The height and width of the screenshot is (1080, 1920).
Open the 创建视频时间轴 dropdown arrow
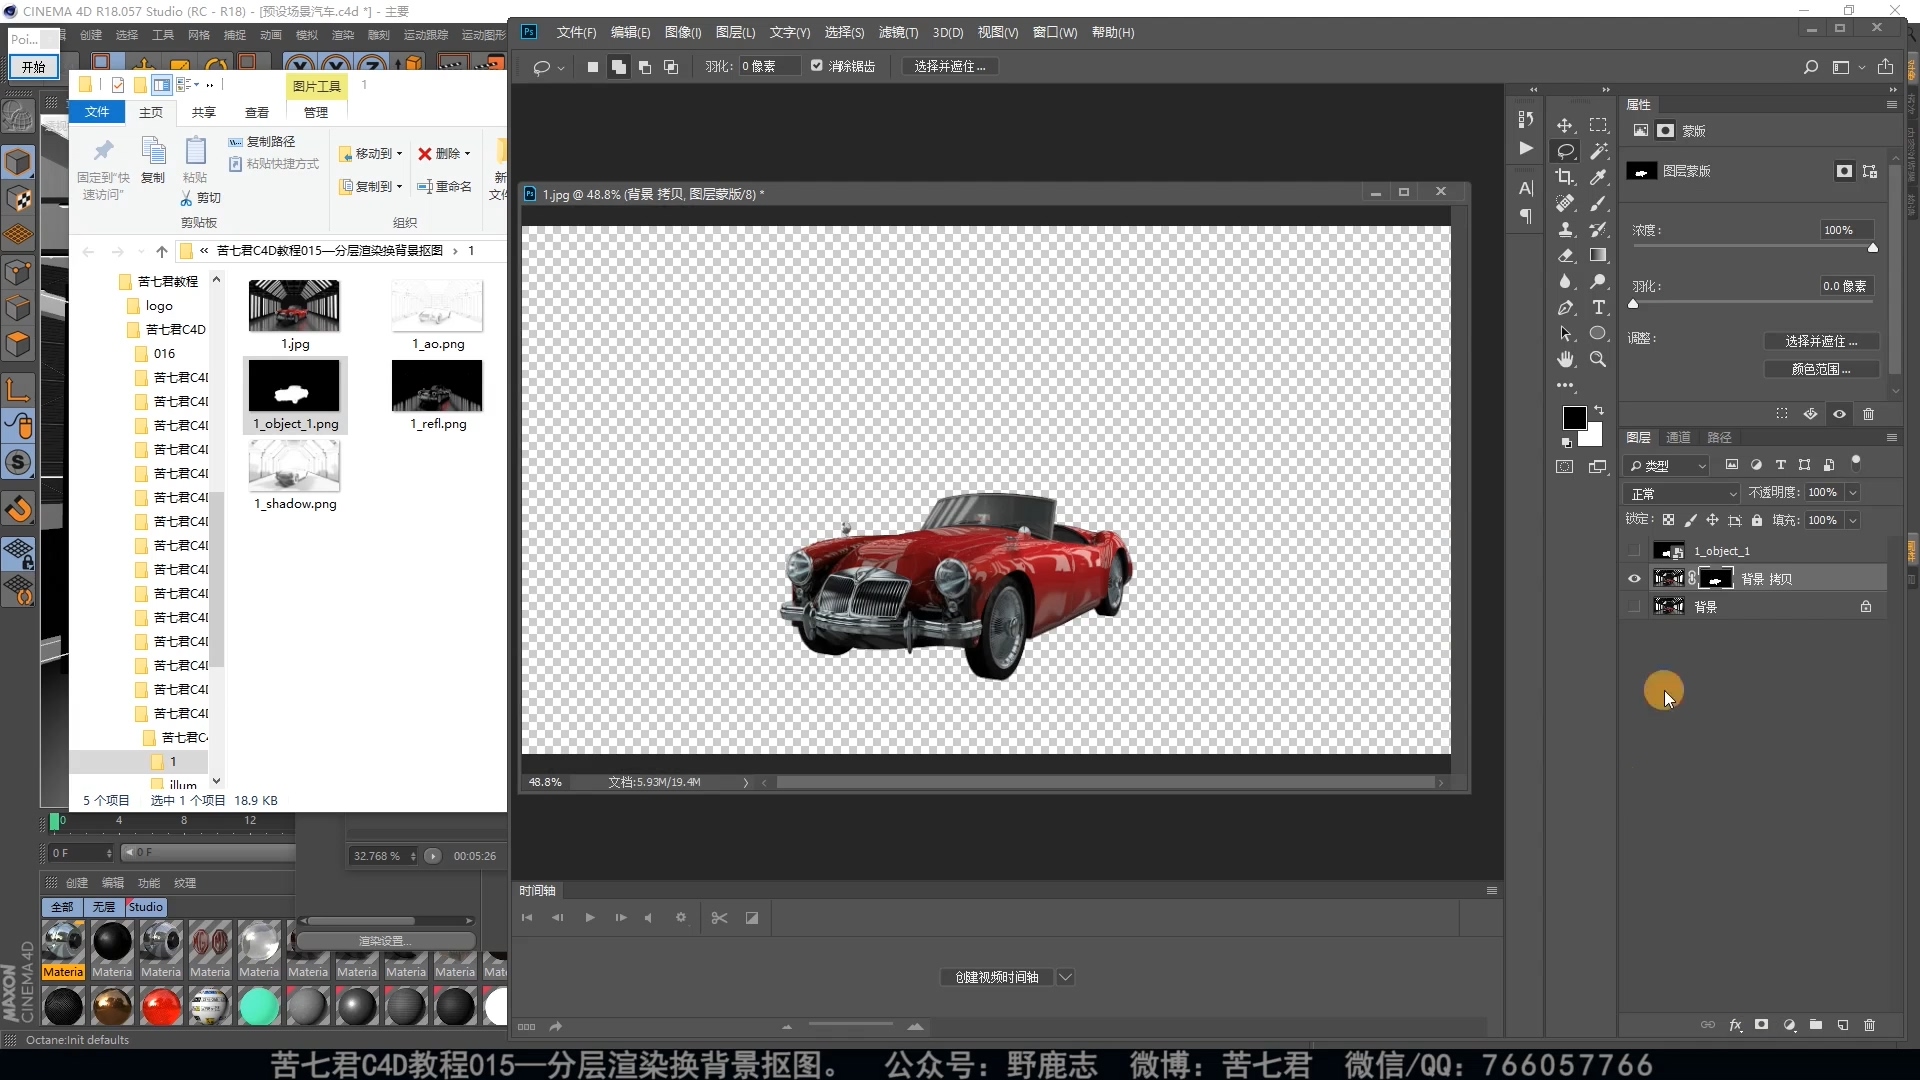coord(1066,977)
